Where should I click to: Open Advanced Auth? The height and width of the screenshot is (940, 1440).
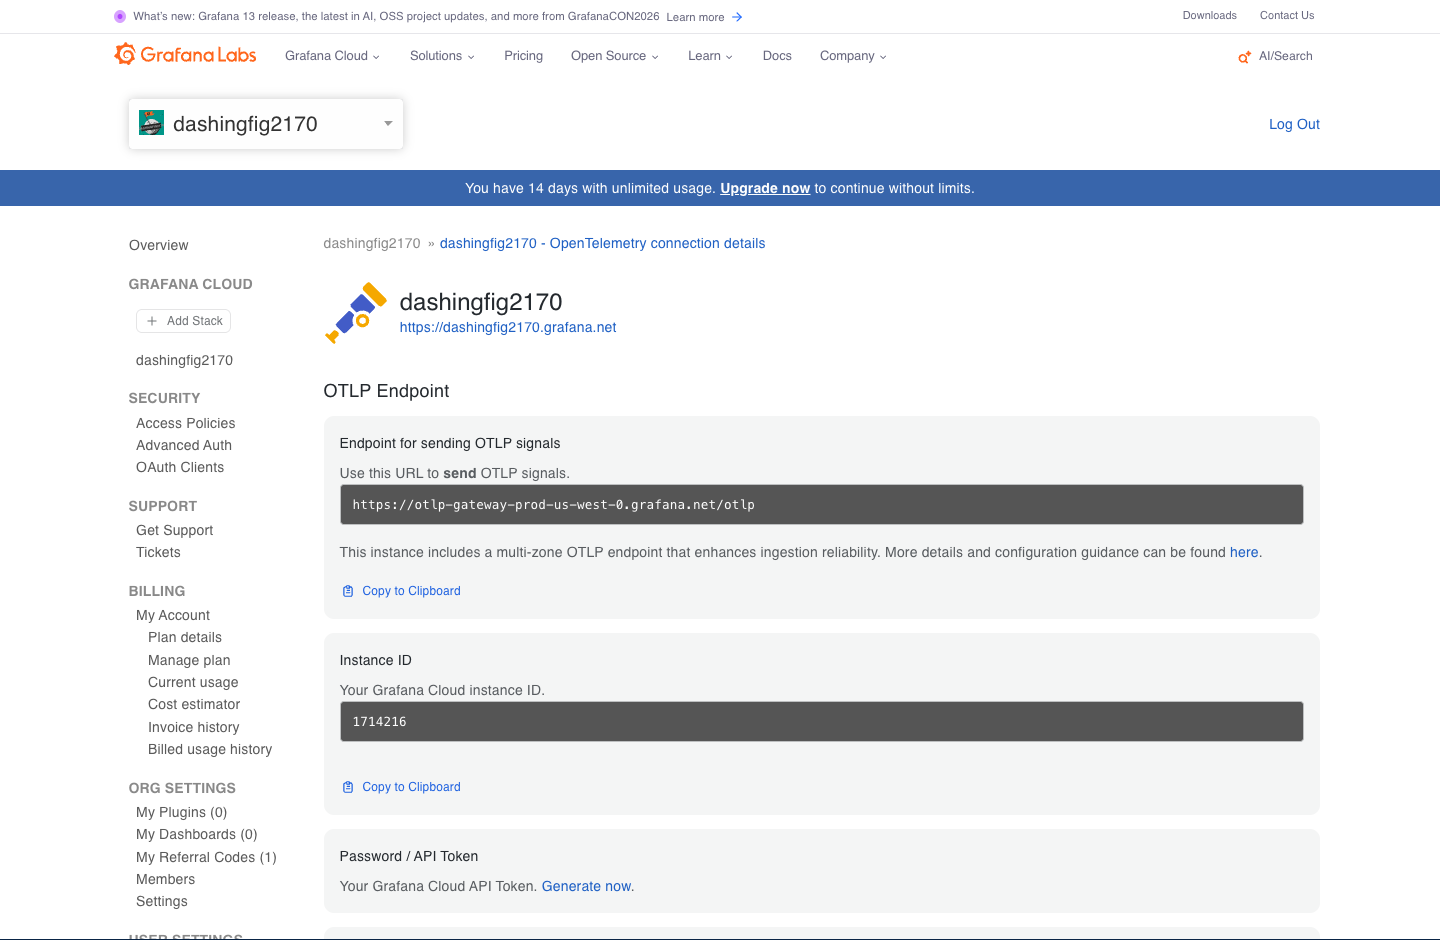[x=184, y=445]
